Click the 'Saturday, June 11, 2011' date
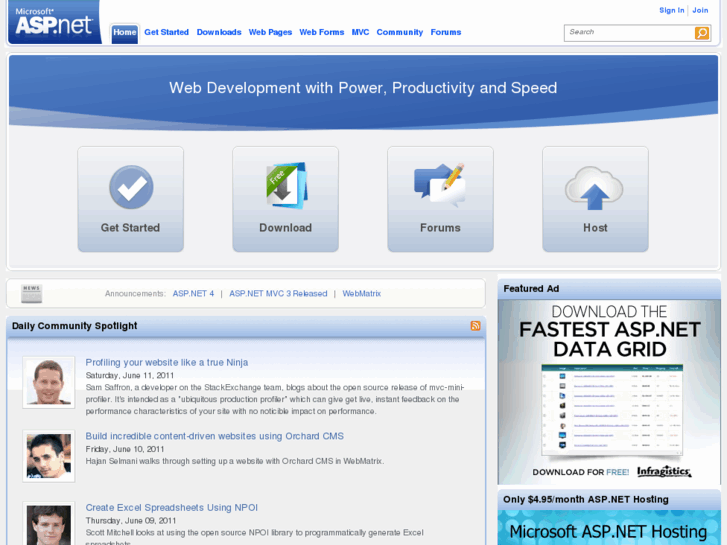Image resolution: width=727 pixels, height=545 pixels. click(130, 375)
